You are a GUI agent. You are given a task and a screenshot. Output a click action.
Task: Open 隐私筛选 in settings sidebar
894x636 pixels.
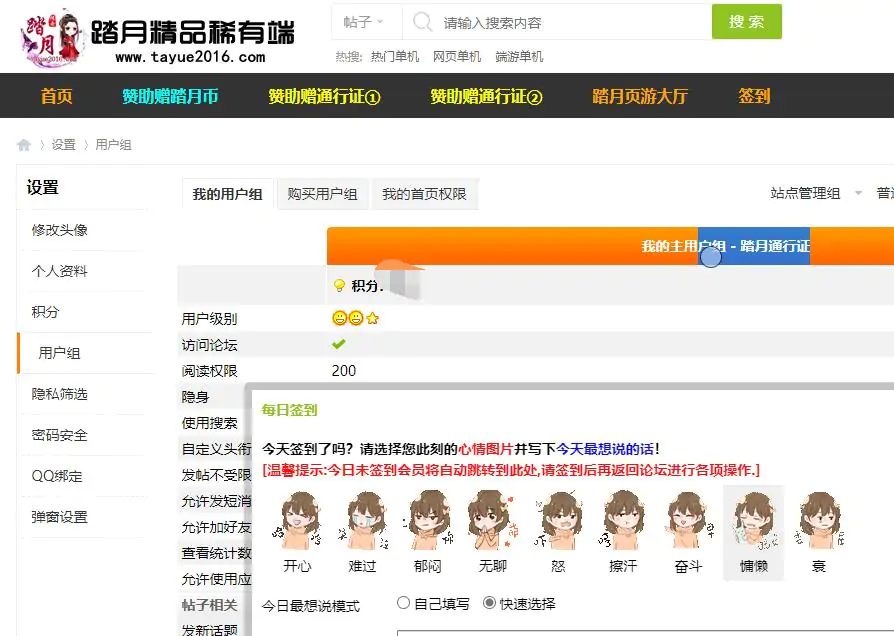pyautogui.click(x=59, y=394)
